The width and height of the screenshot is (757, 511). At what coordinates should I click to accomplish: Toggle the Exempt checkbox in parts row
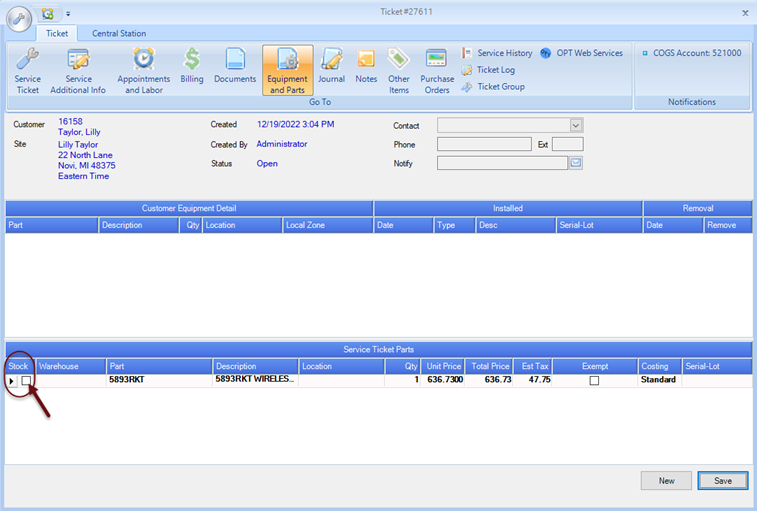point(594,381)
